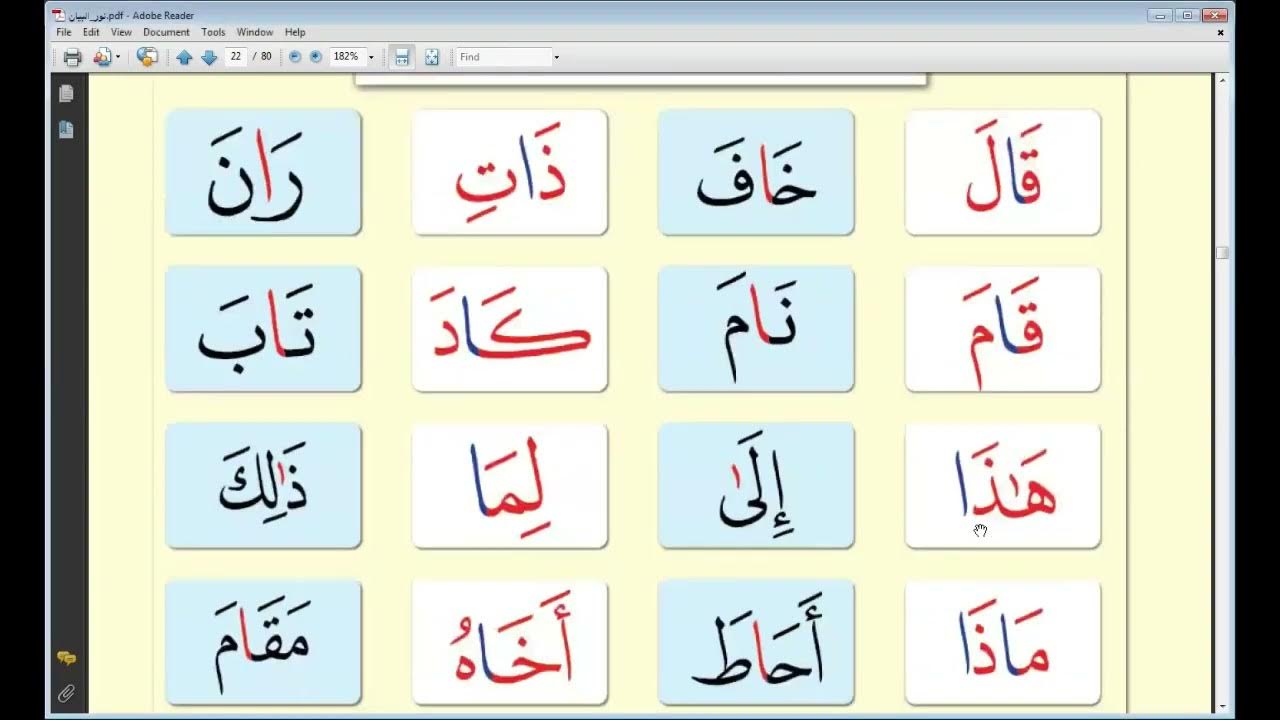Go to previous page with up arrow
The height and width of the screenshot is (720, 1280).
pos(184,57)
